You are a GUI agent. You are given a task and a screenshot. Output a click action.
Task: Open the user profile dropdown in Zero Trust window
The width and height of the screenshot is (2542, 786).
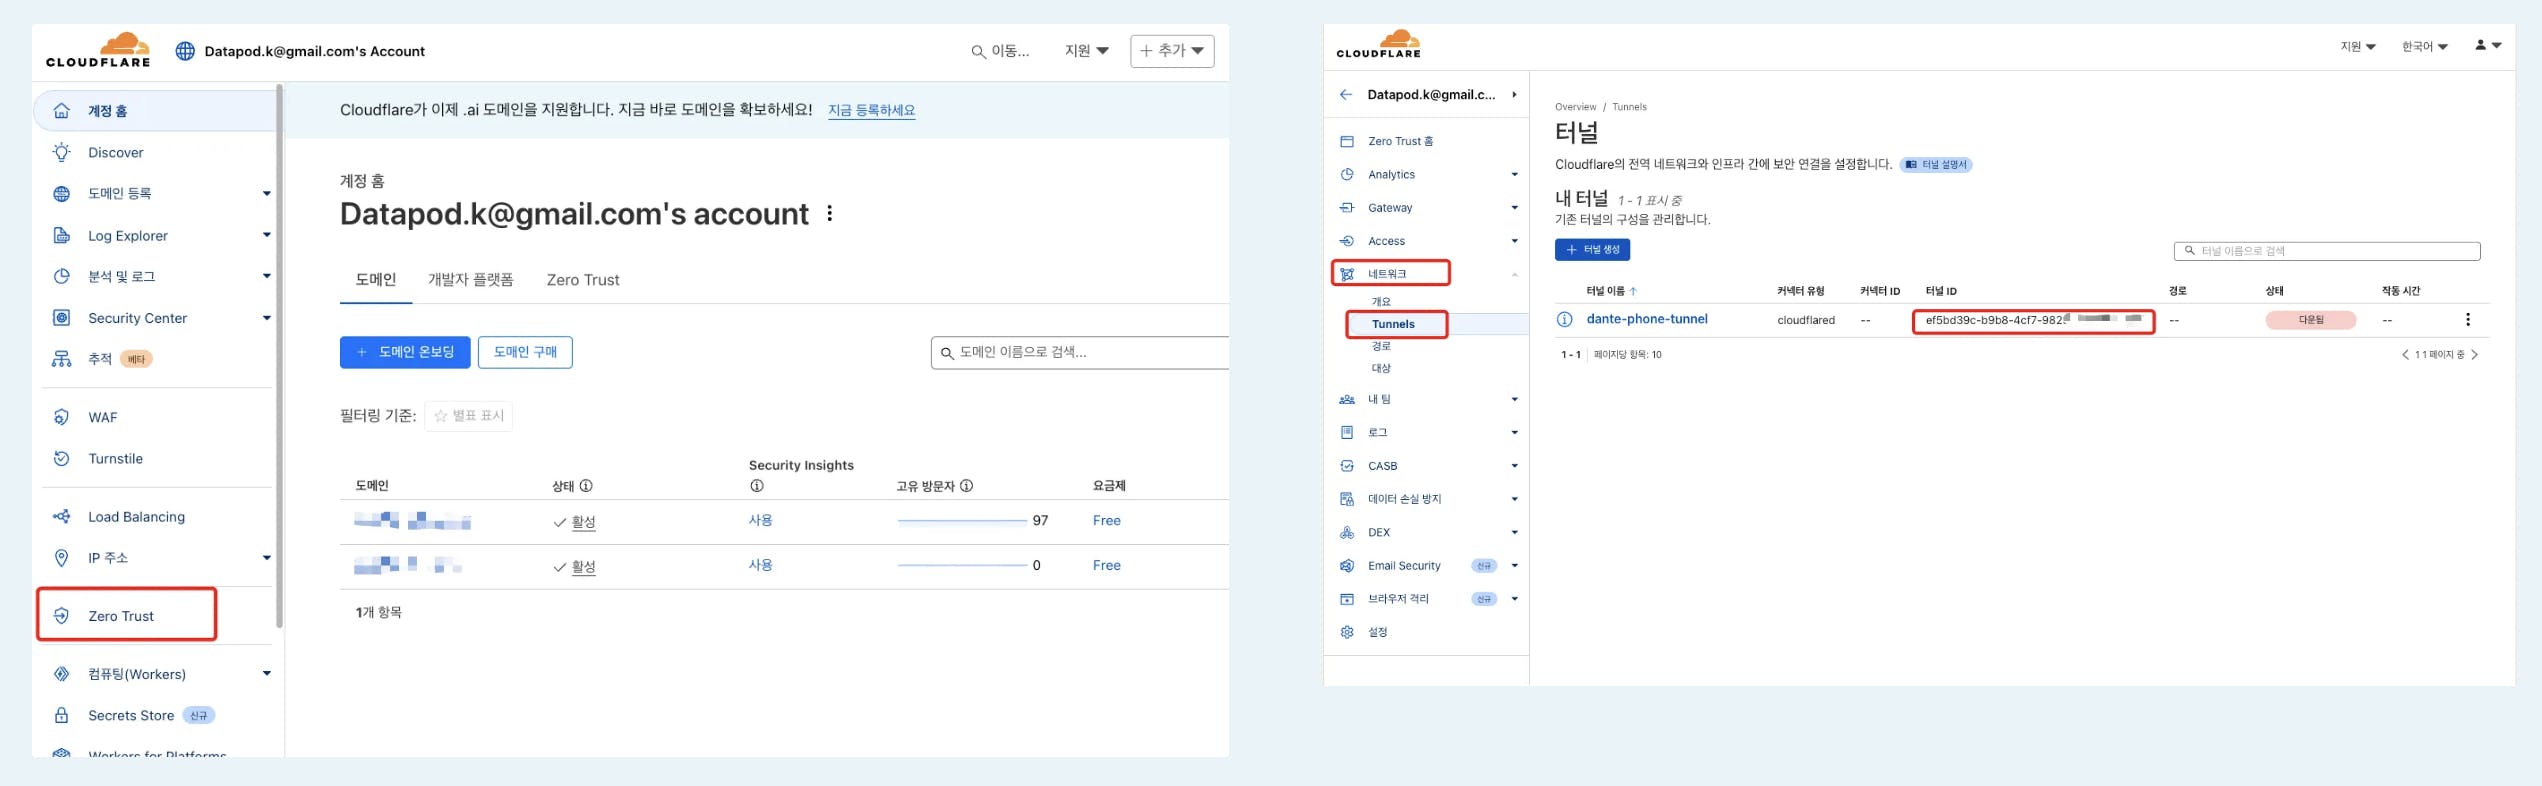click(2488, 45)
